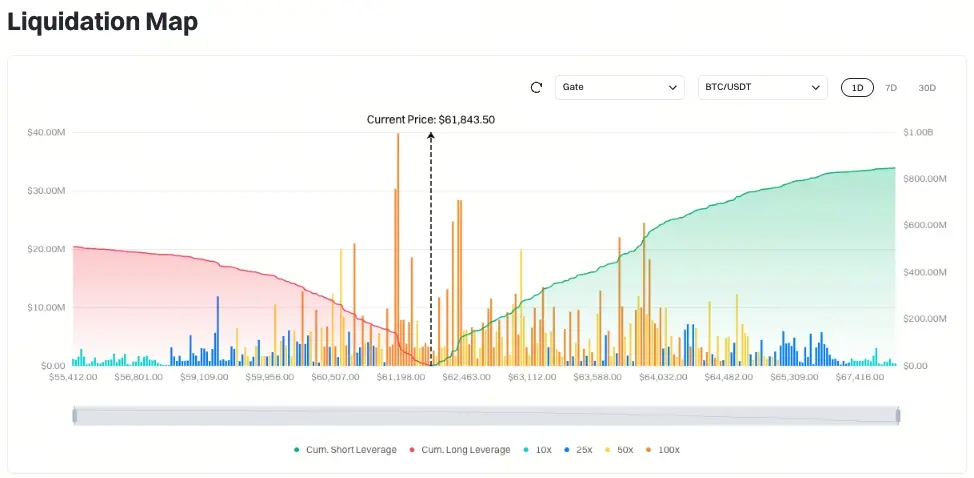
Task: Open the Gate exchange dropdown
Action: (620, 88)
